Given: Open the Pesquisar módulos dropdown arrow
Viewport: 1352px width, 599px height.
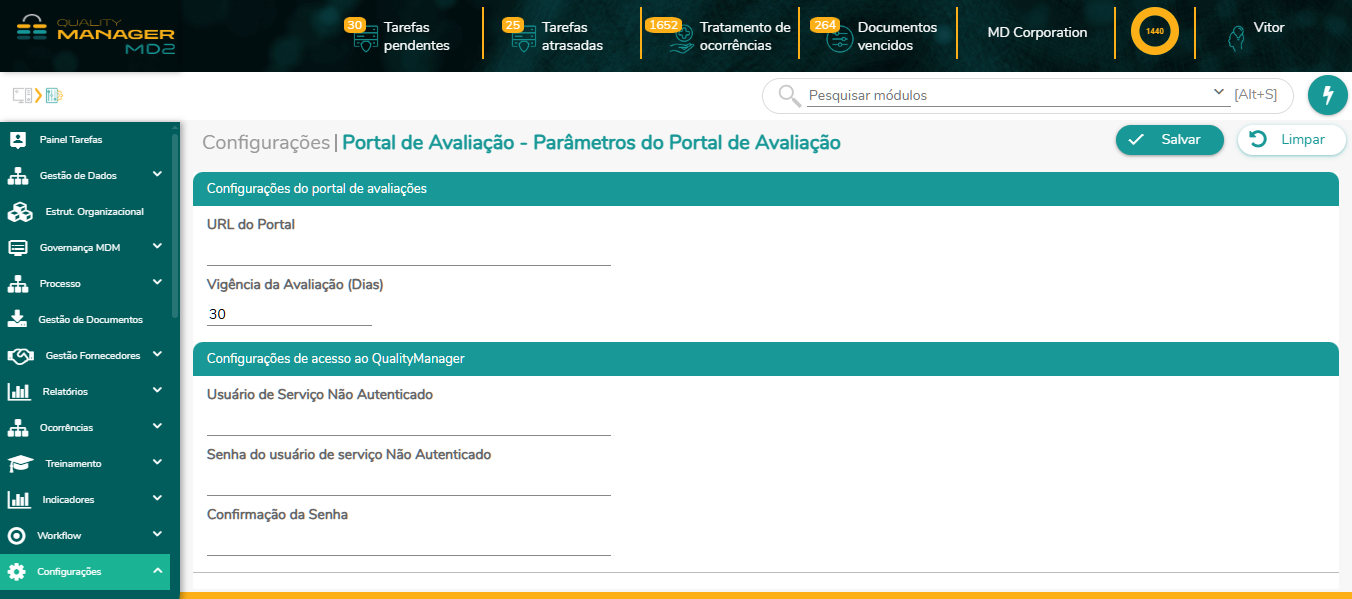Looking at the screenshot, I should click(x=1219, y=93).
